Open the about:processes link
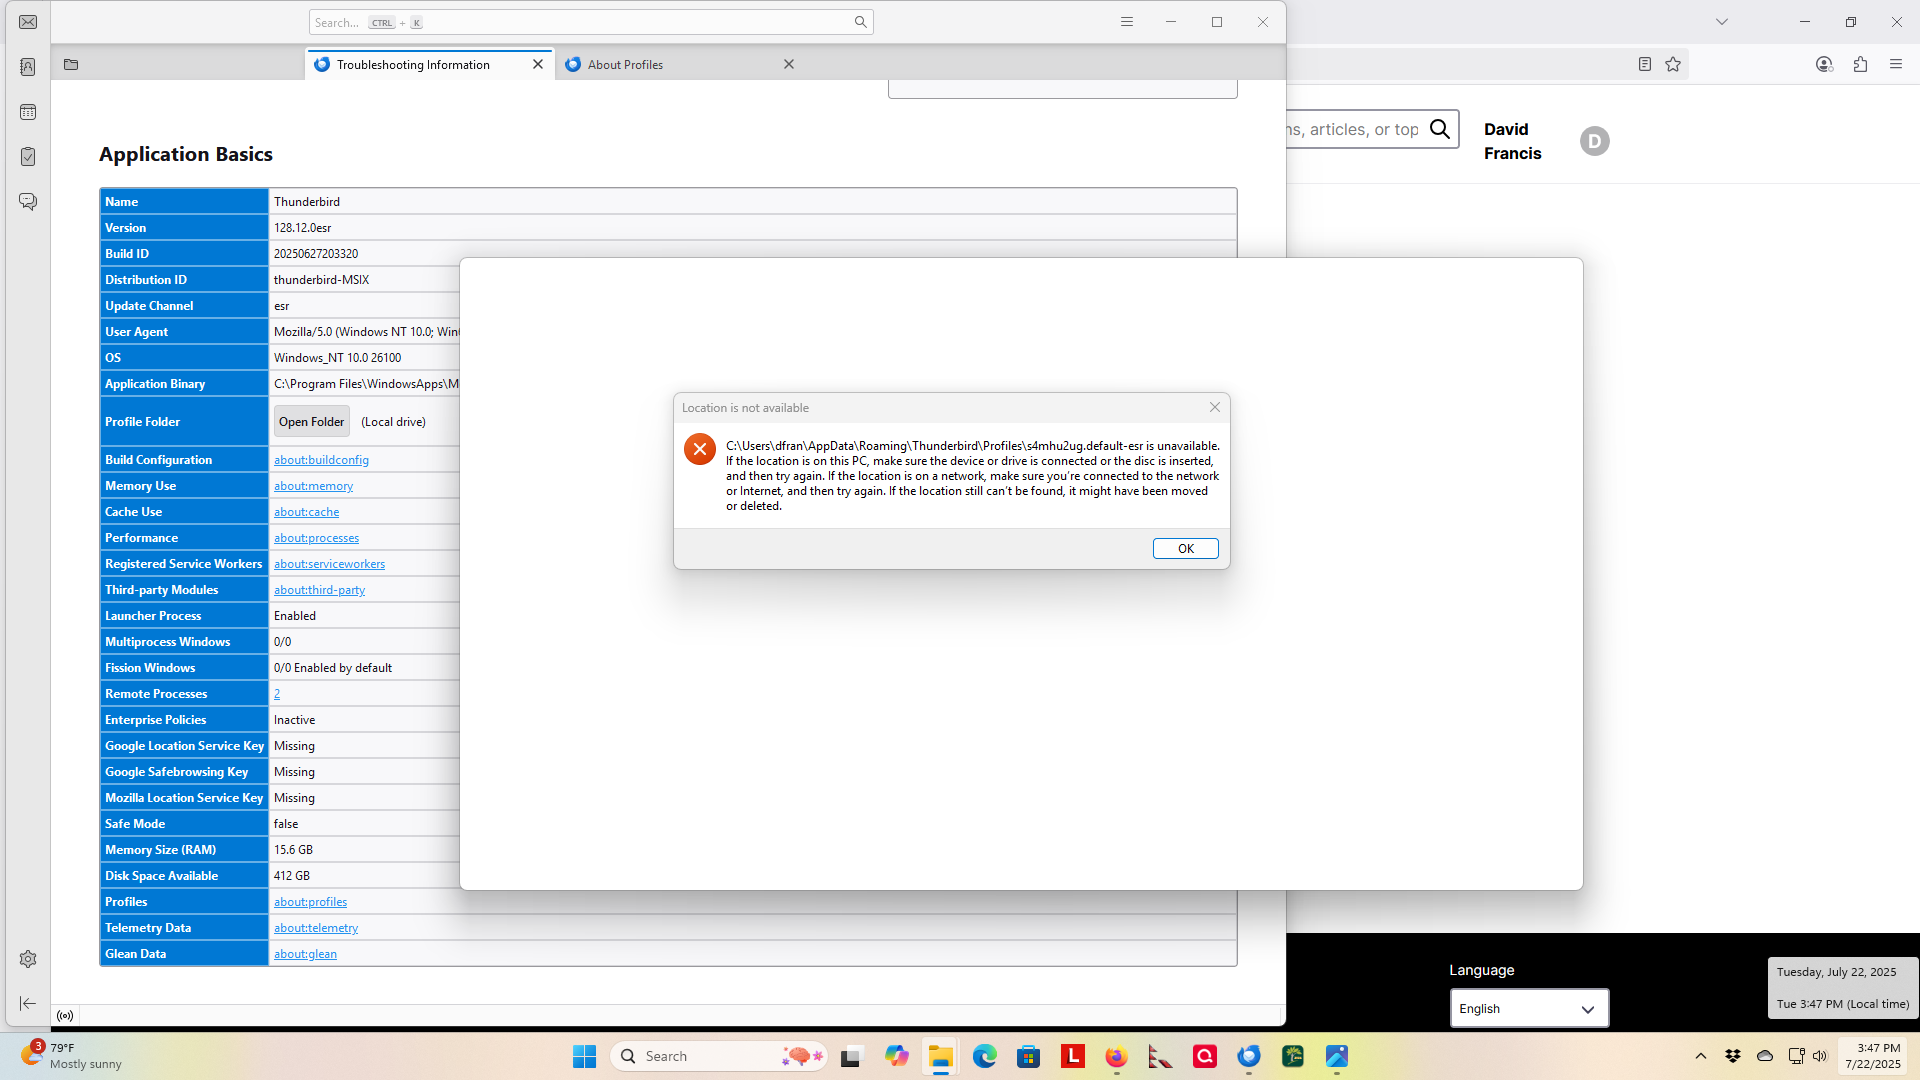The image size is (1920, 1080). click(x=316, y=538)
